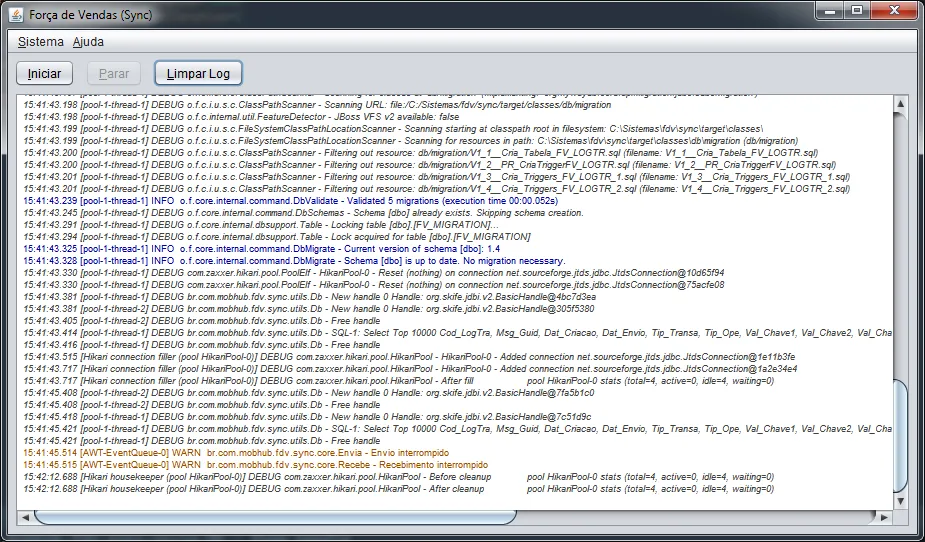Click the horizontal scrollbar right arrow
This screenshot has height=542, width=925.
click(x=884, y=517)
